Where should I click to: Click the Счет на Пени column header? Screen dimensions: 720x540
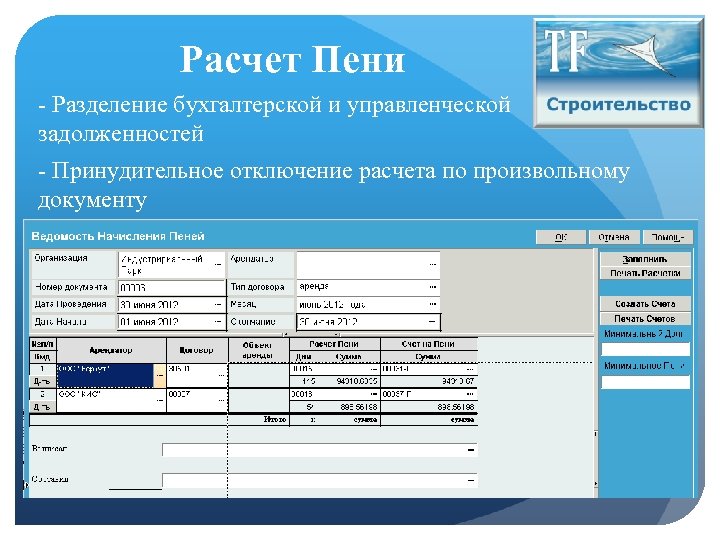(x=429, y=344)
